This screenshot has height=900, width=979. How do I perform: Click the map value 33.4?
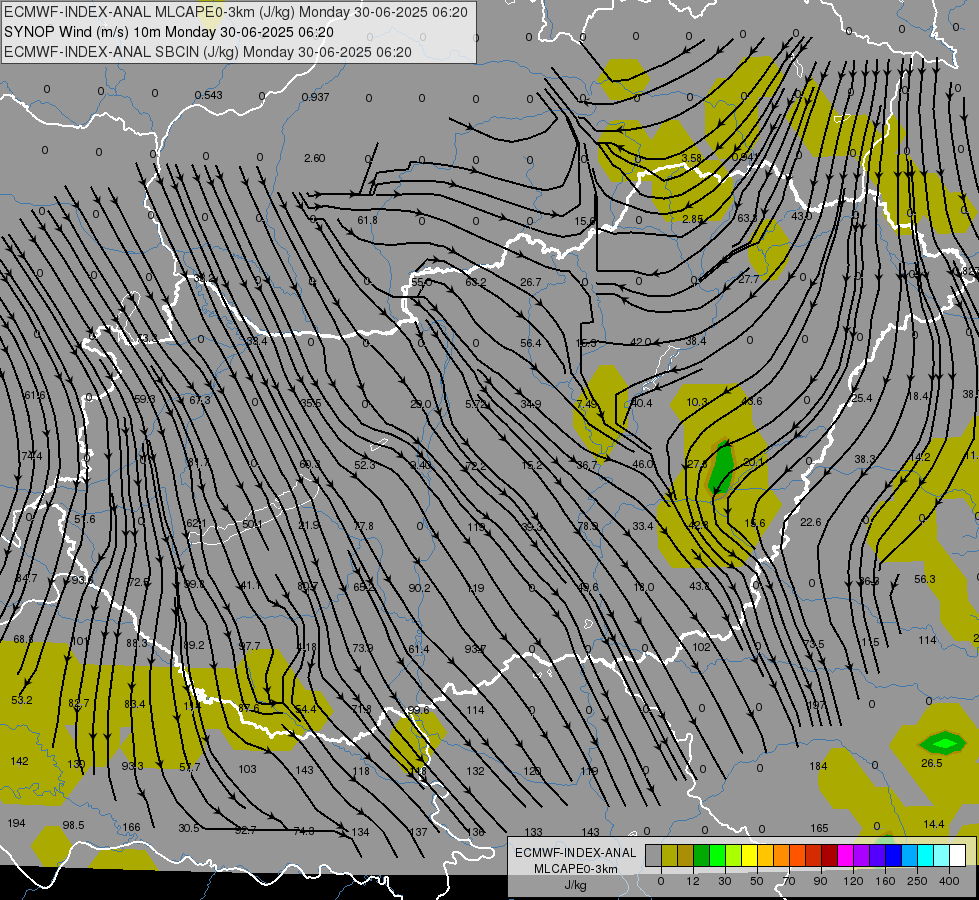642,527
